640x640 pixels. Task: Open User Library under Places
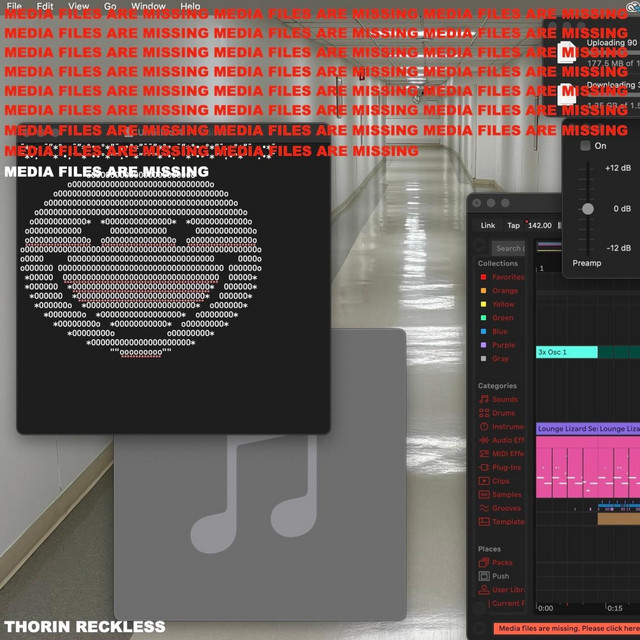(501, 590)
